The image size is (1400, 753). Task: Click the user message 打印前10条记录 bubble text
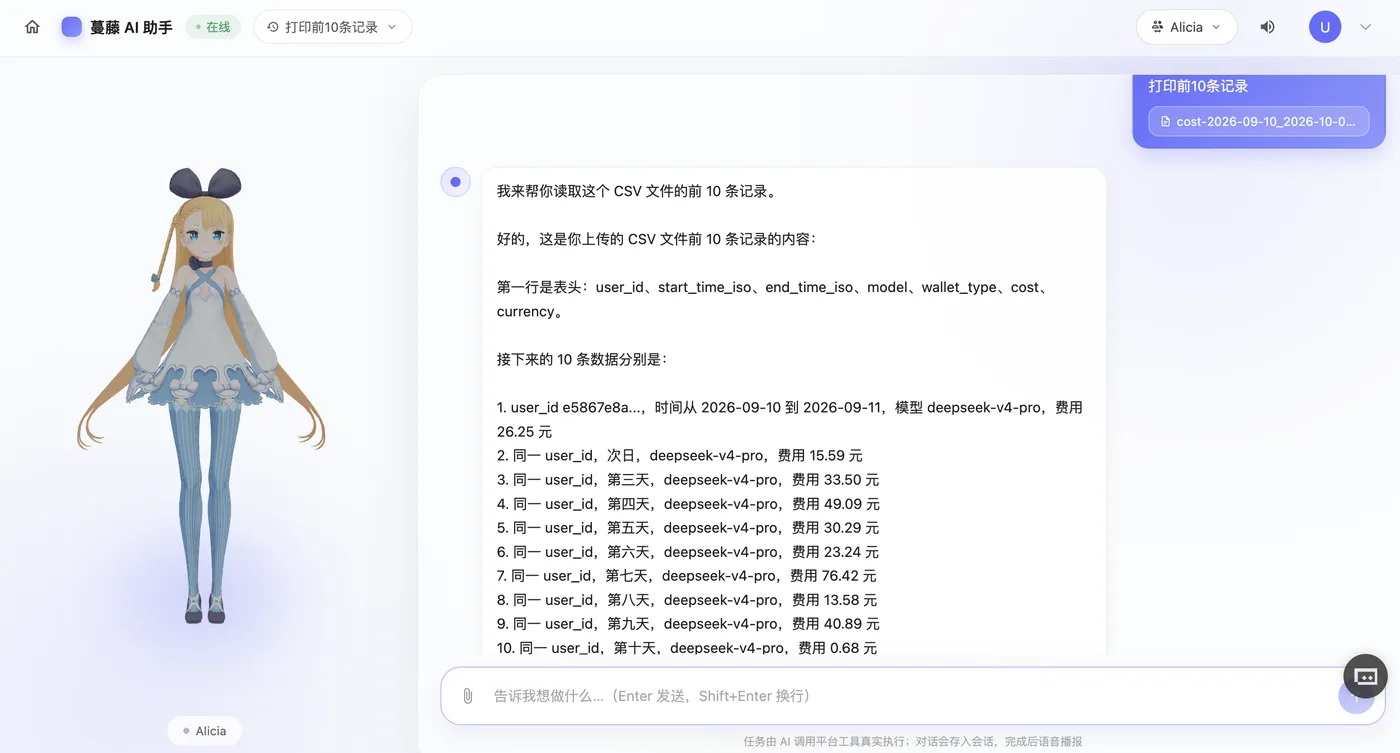tap(1198, 86)
